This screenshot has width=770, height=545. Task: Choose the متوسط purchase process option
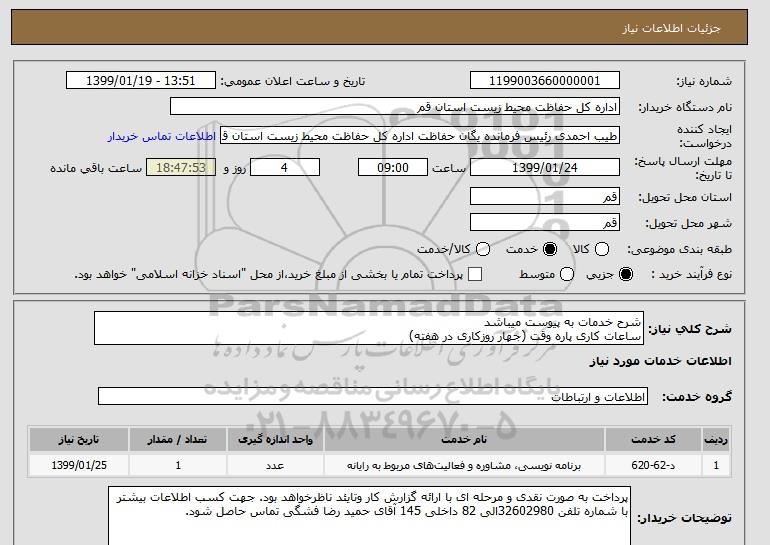[x=567, y=274]
